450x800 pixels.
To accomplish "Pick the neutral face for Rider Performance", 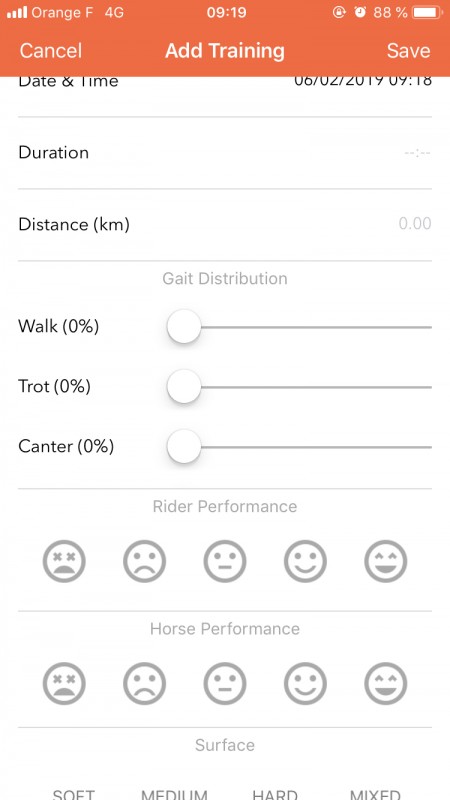I will [x=225, y=561].
